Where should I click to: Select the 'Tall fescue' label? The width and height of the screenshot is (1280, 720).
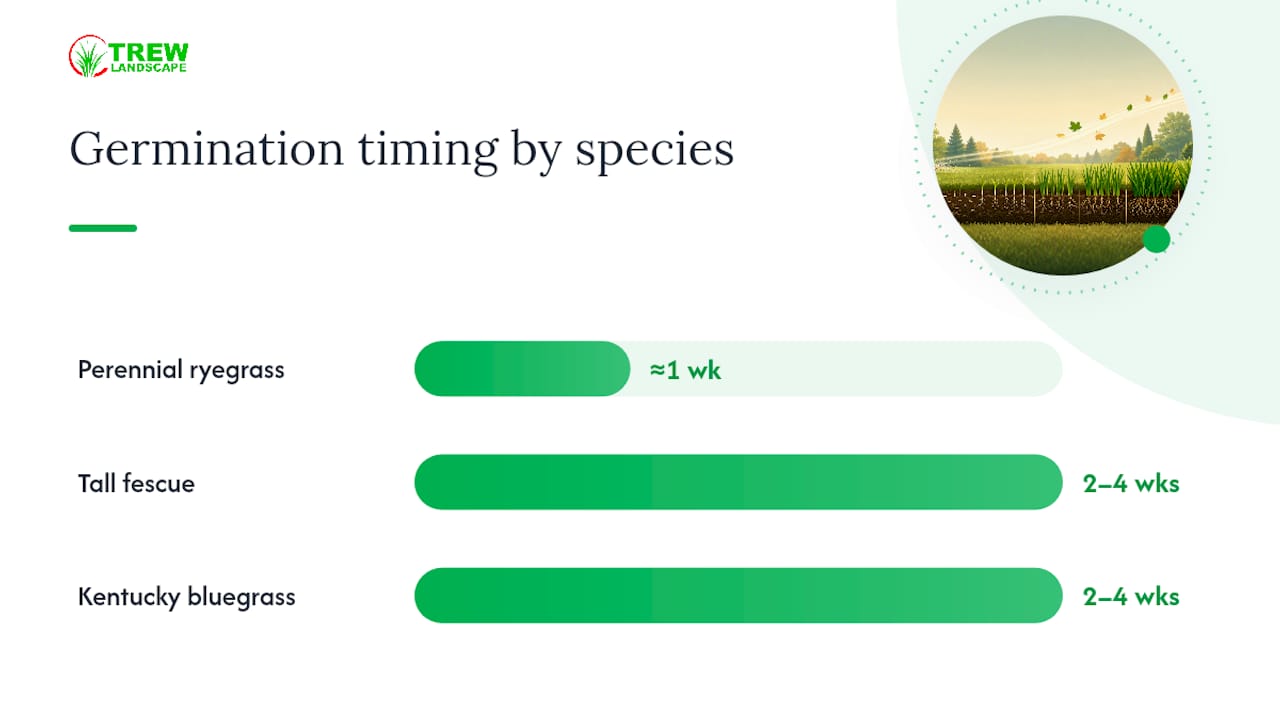pos(136,484)
